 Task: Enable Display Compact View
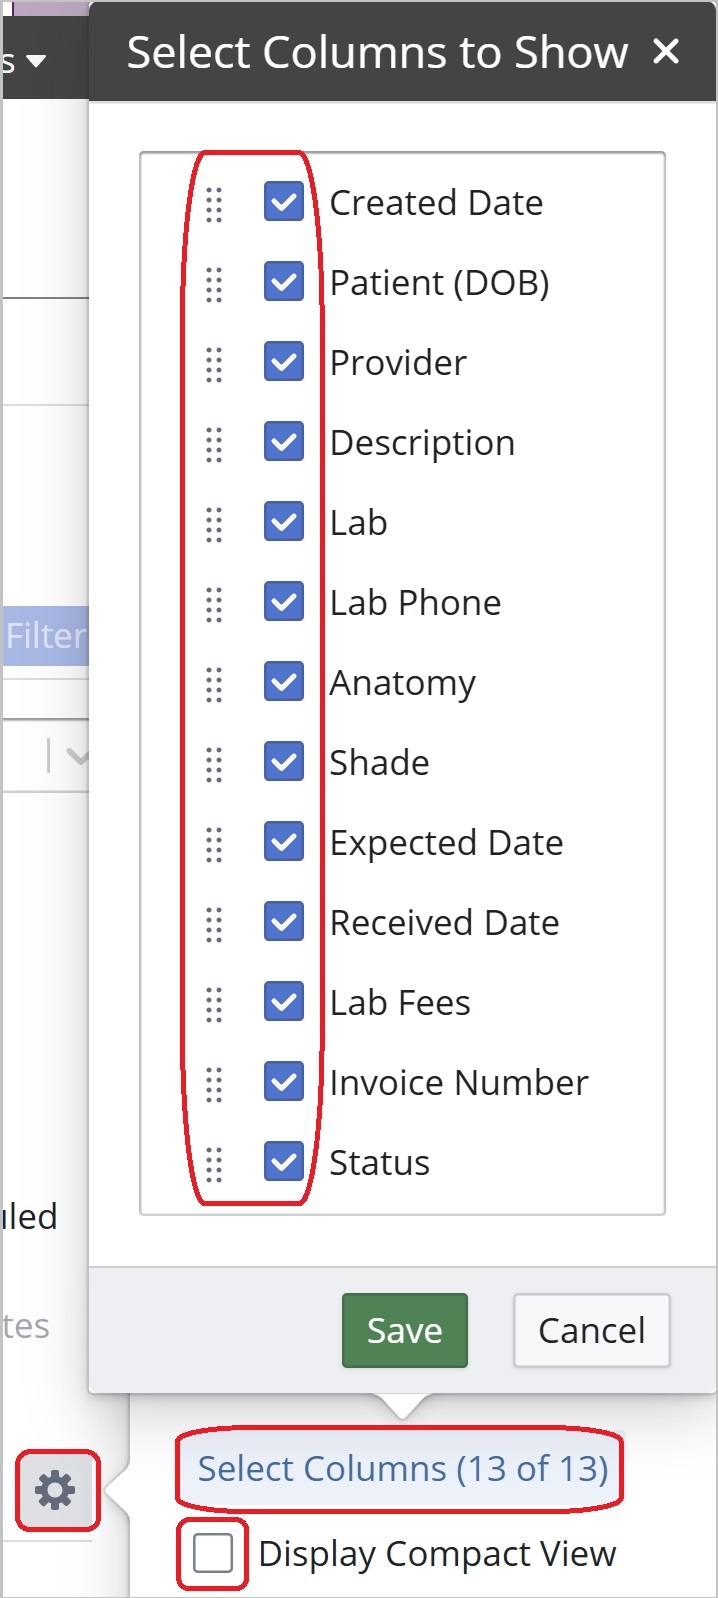[213, 1554]
